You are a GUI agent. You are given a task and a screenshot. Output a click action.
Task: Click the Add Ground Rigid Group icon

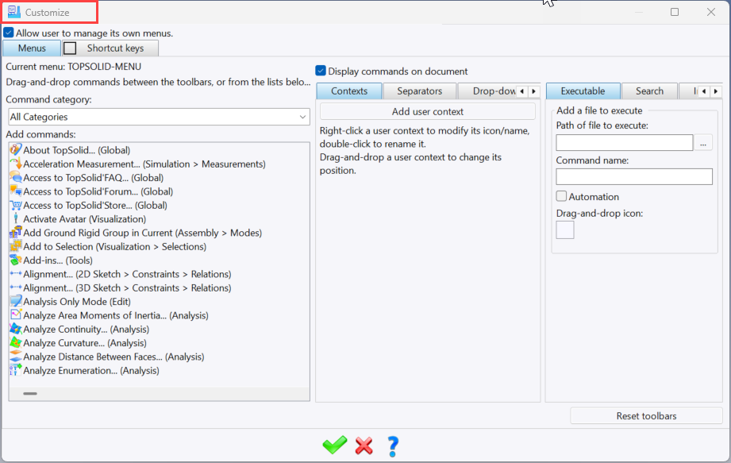pos(16,232)
